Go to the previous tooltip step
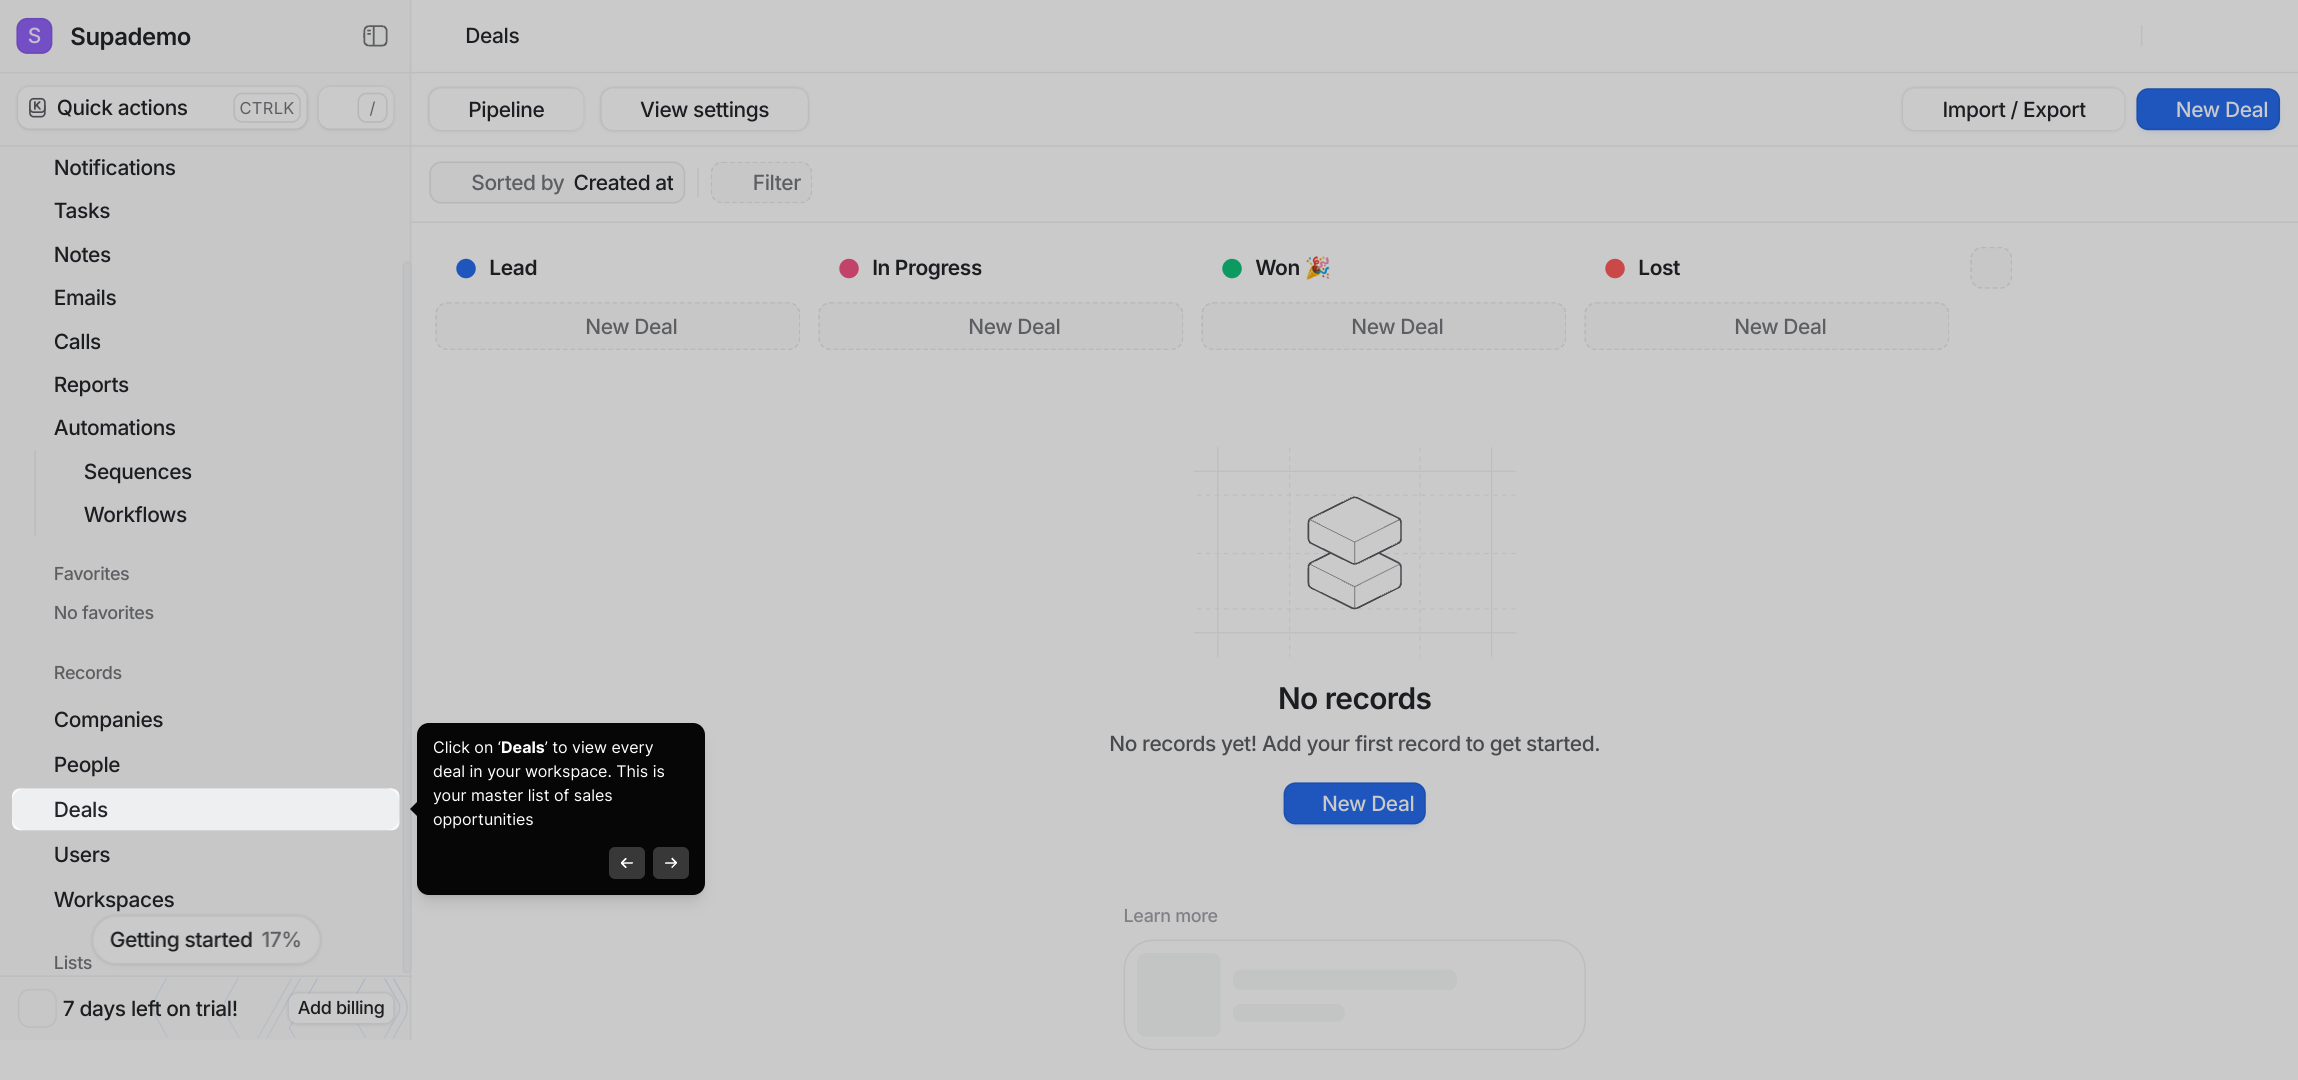 click(x=626, y=863)
